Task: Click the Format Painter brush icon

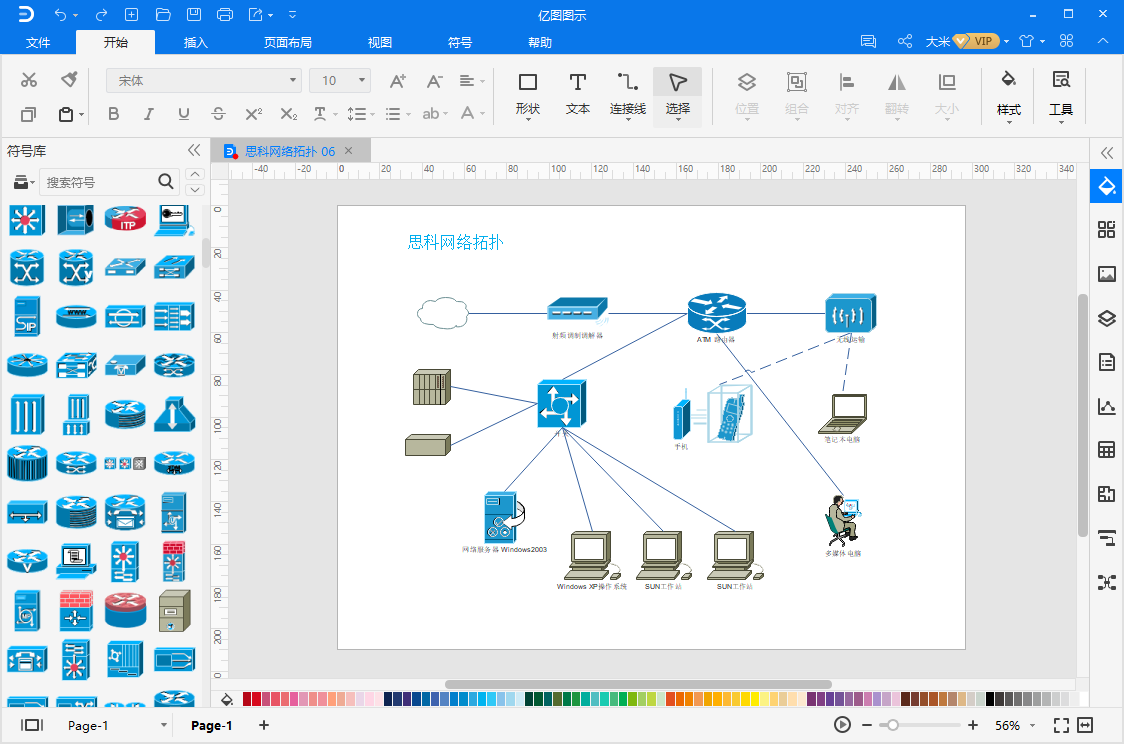Action: (69, 80)
